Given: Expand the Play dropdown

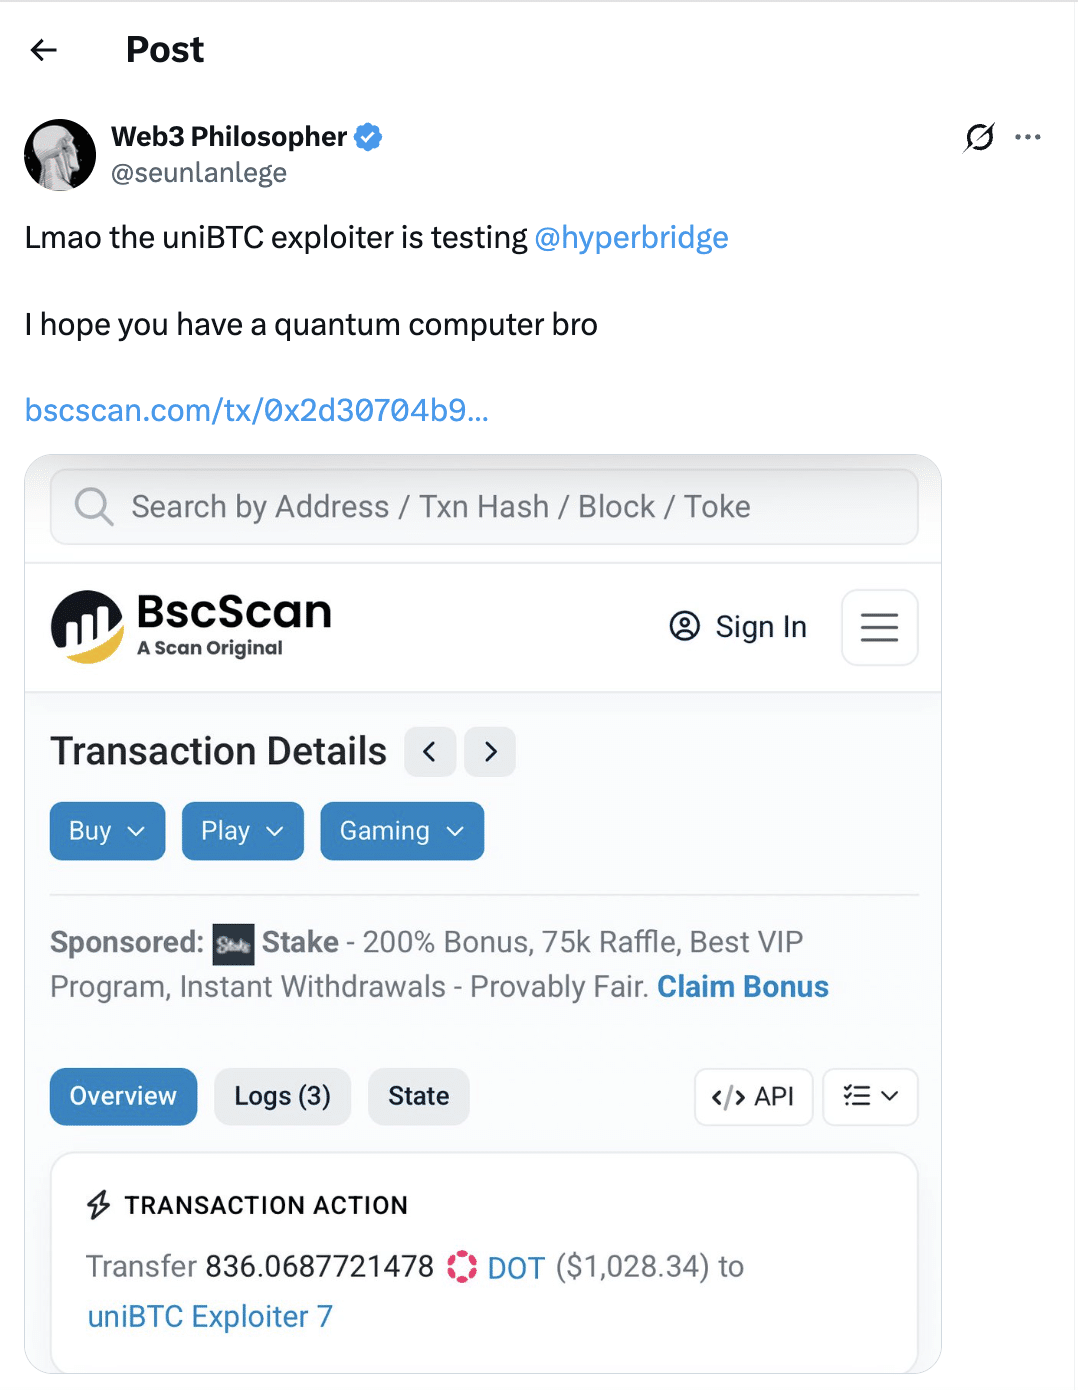Looking at the screenshot, I should (242, 831).
